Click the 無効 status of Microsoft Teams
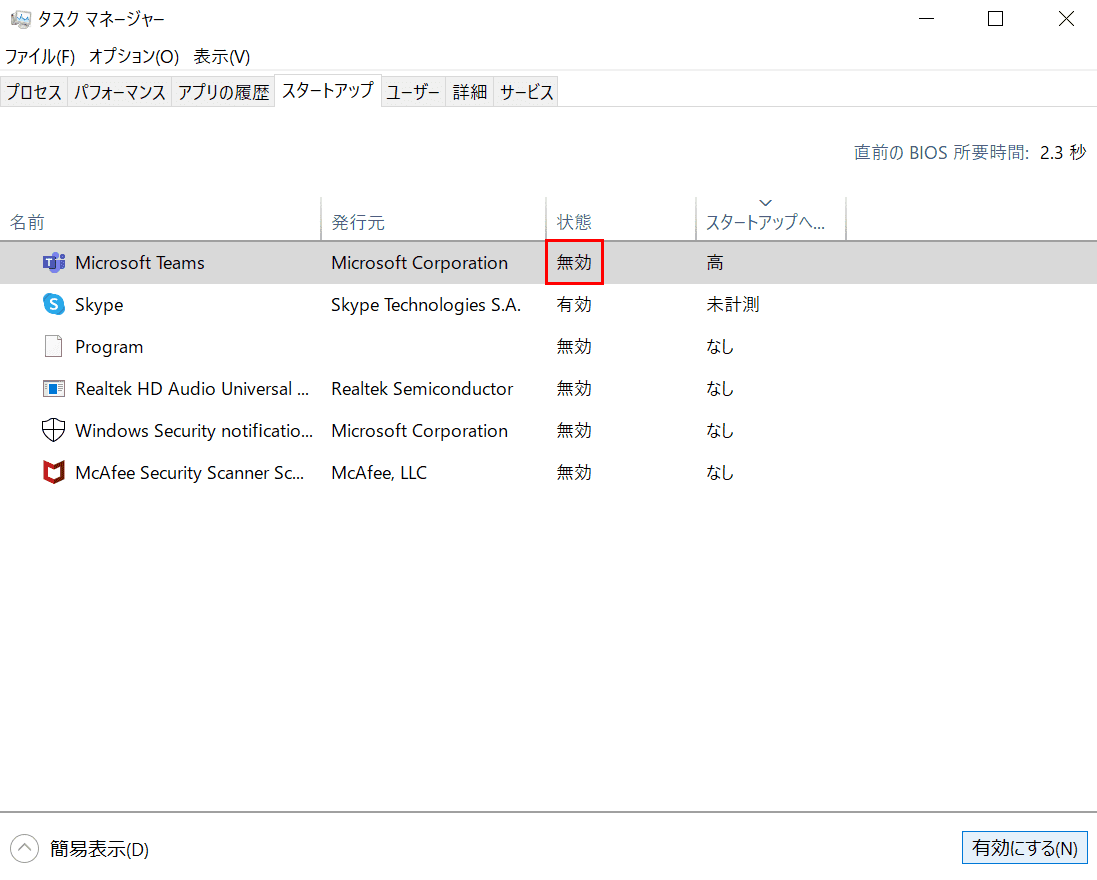The height and width of the screenshot is (880, 1097). pos(574,262)
